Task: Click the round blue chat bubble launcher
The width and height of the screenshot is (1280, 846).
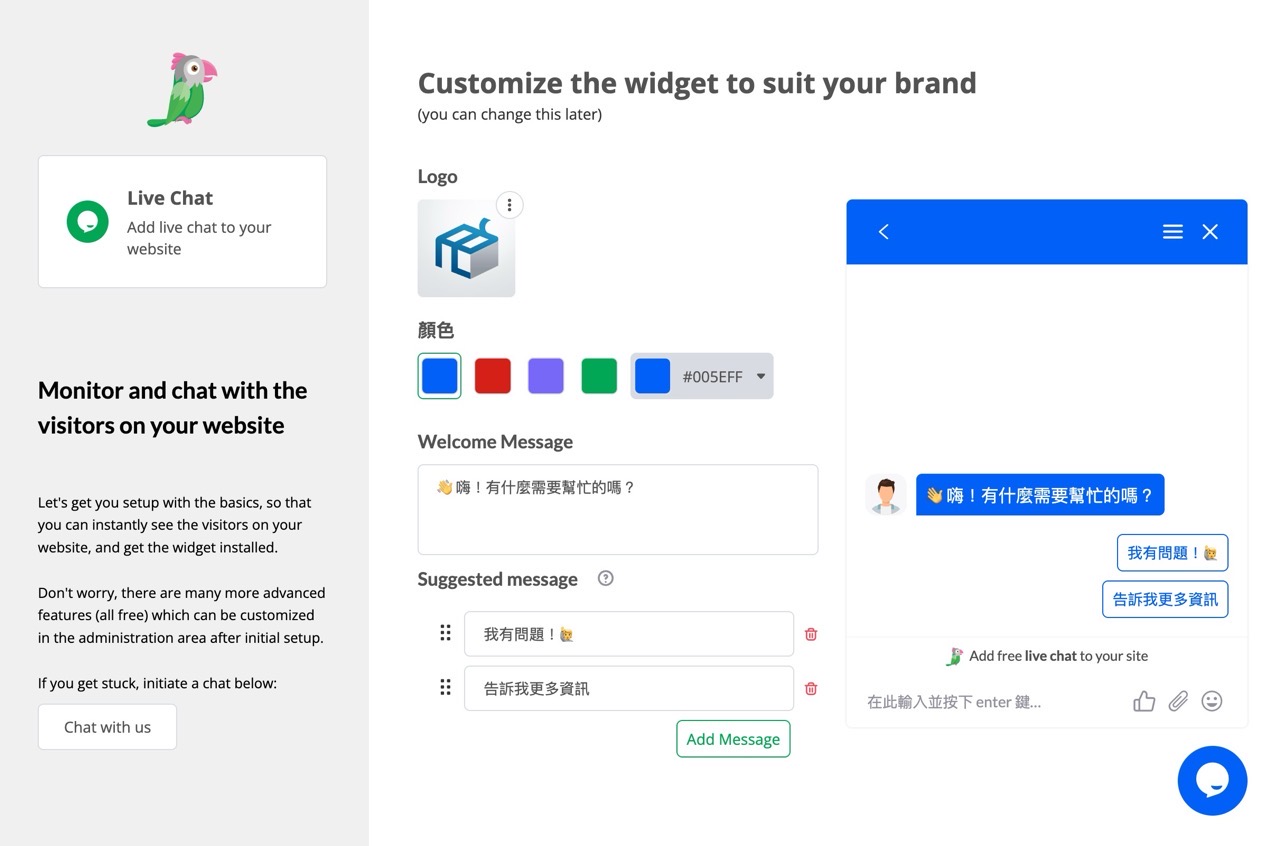Action: pos(1212,781)
